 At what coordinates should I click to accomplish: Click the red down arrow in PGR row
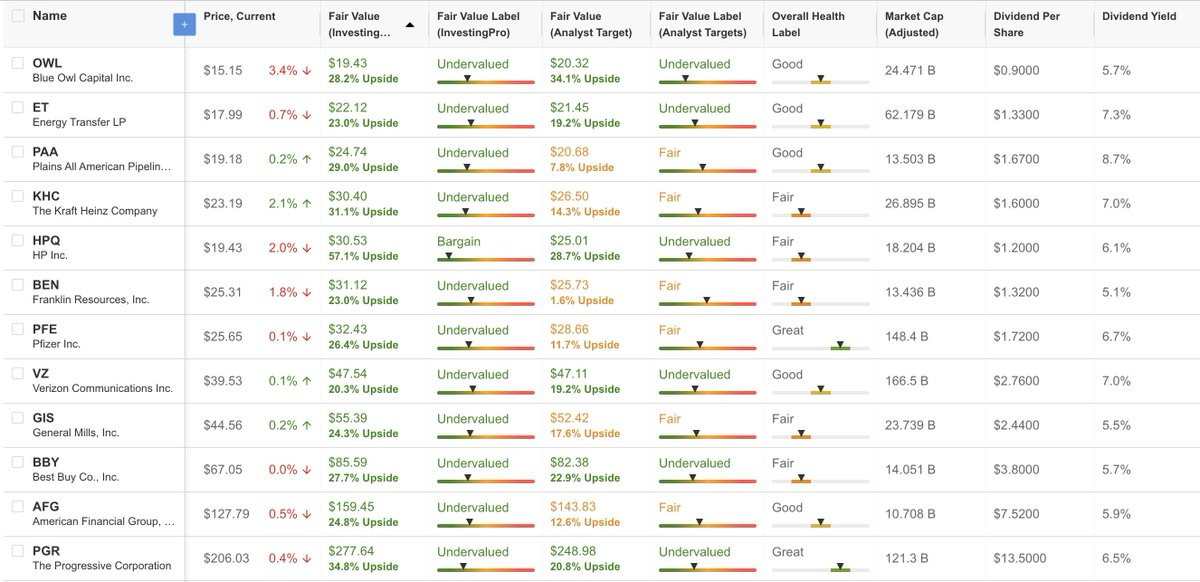pos(307,558)
